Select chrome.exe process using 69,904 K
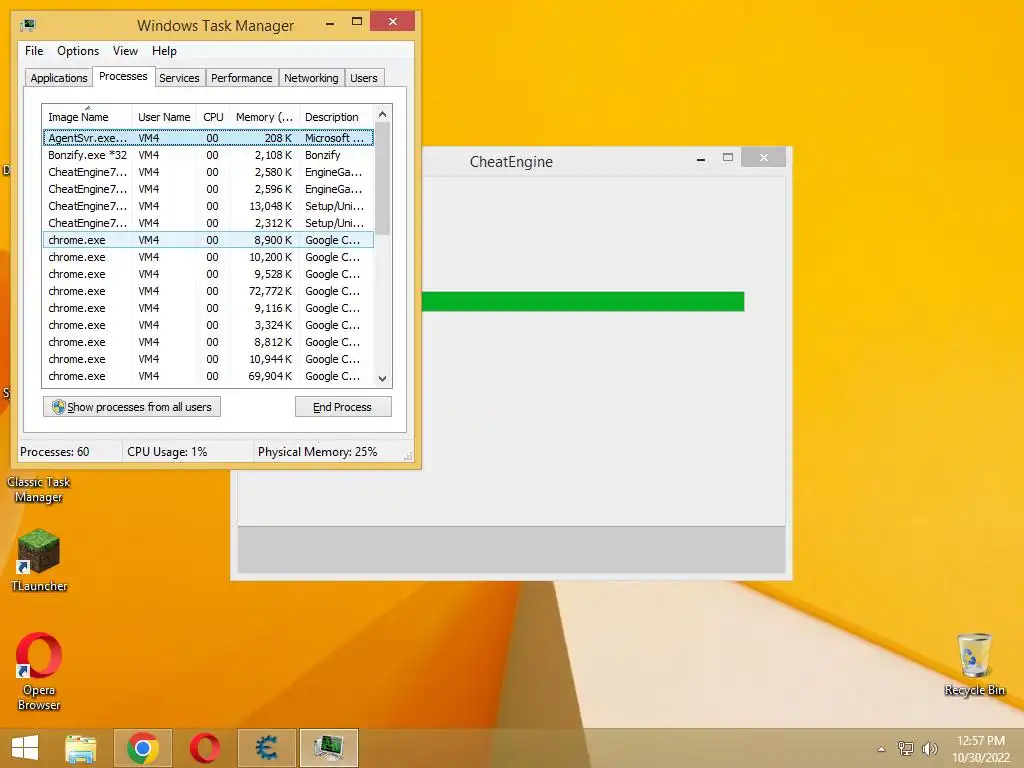Screen dimensions: 1024x768 tap(208, 376)
